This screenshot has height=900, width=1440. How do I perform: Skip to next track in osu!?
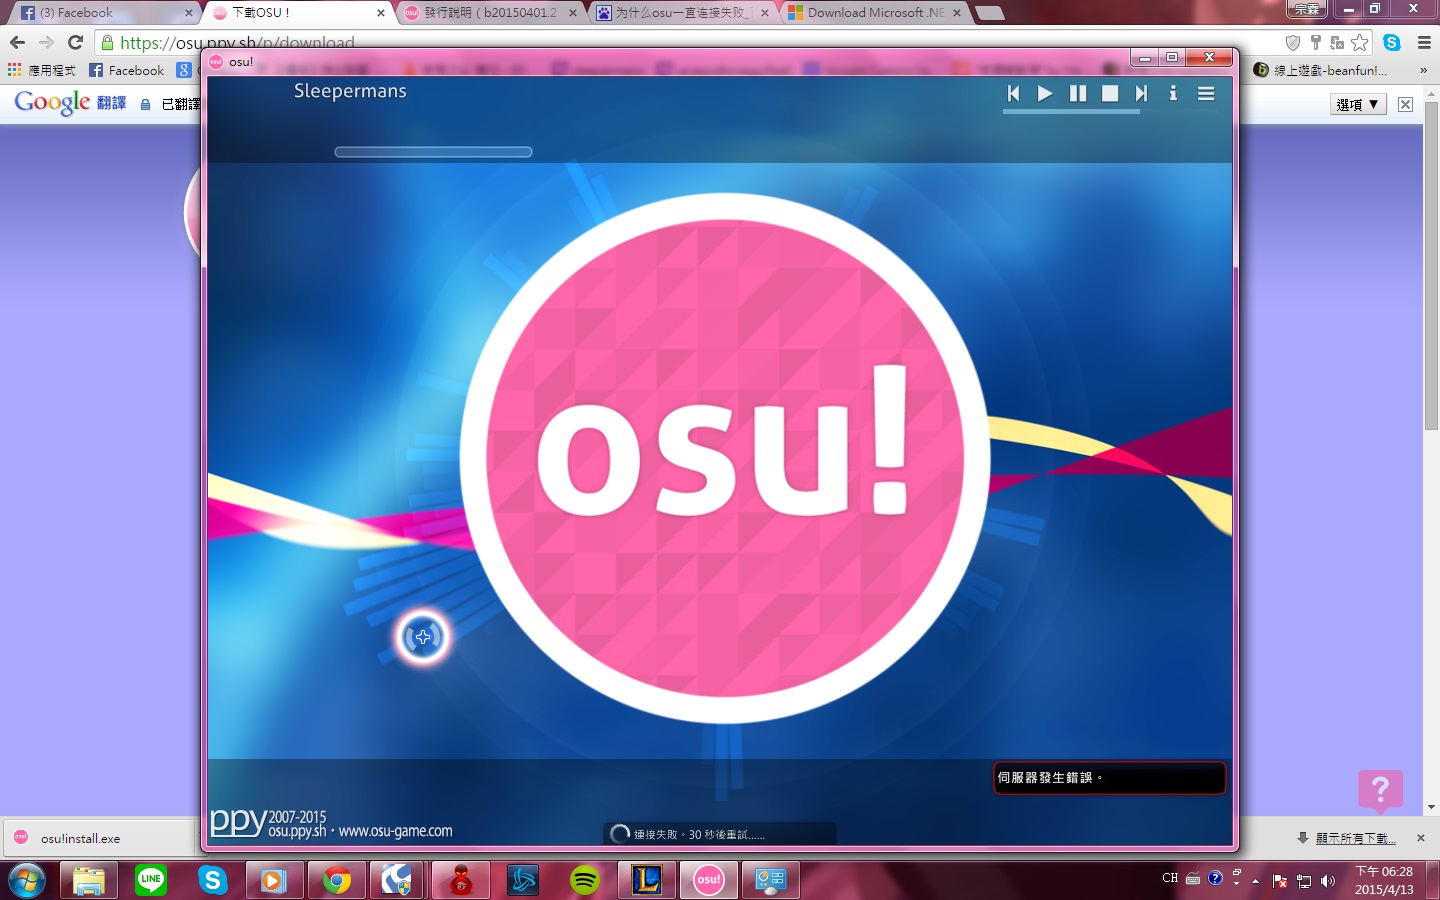click(x=1141, y=93)
